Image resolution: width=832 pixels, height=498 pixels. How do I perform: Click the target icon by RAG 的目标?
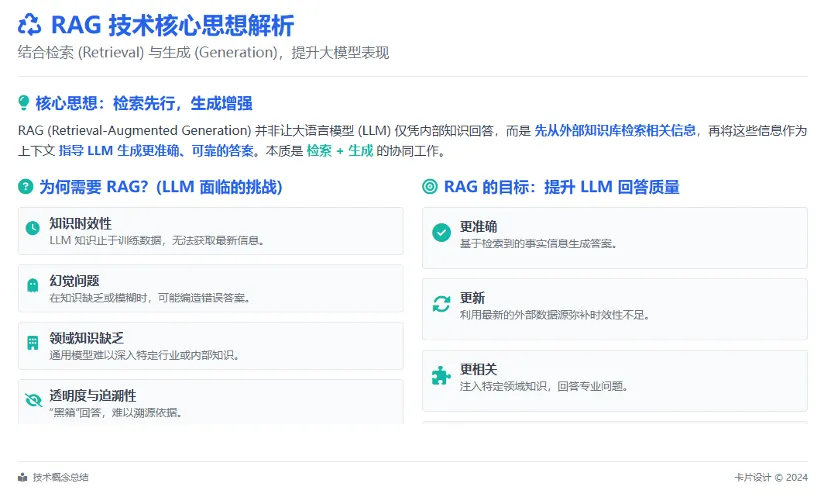click(x=430, y=186)
